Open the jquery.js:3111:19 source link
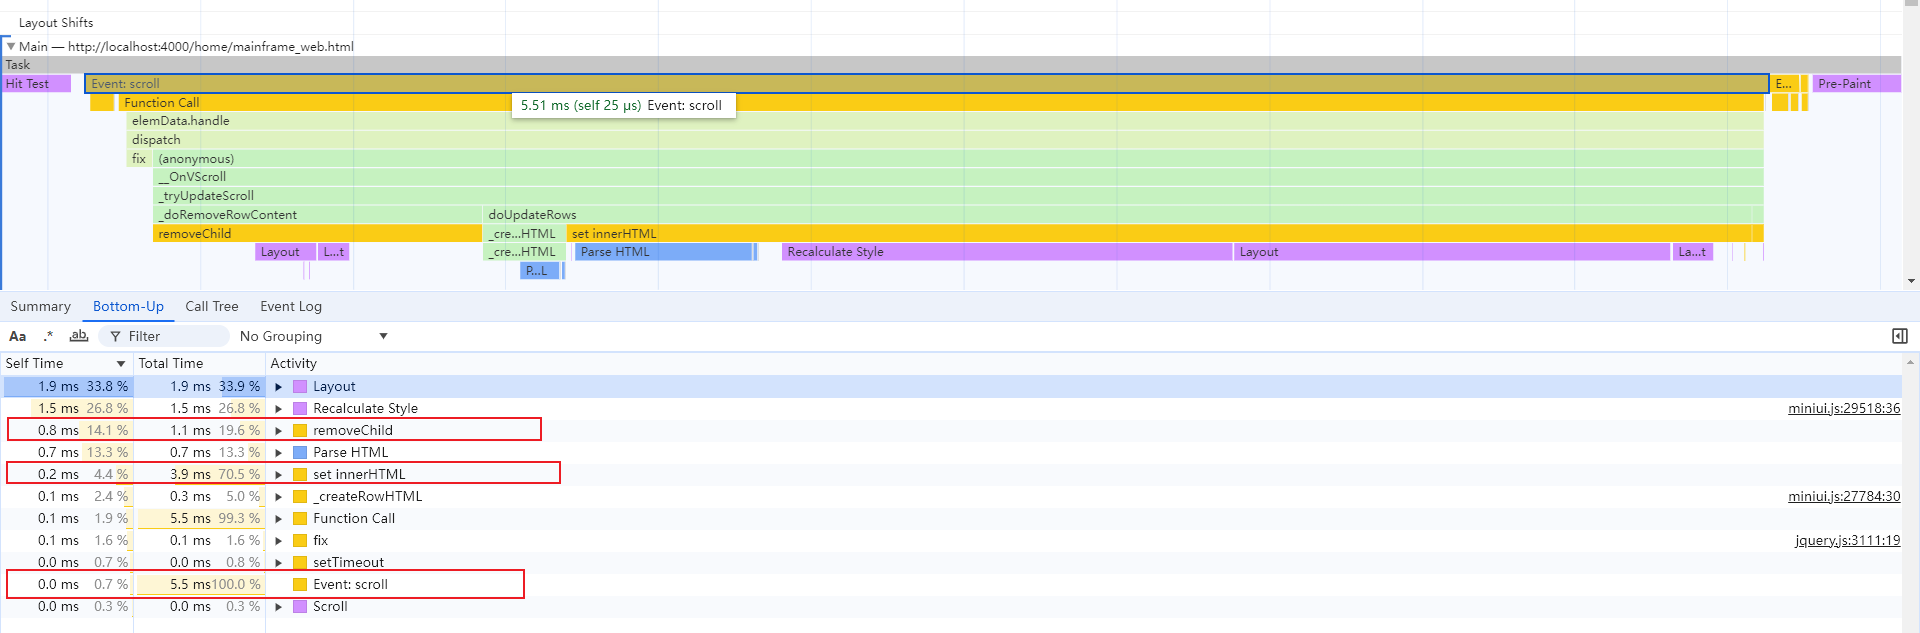 1848,540
